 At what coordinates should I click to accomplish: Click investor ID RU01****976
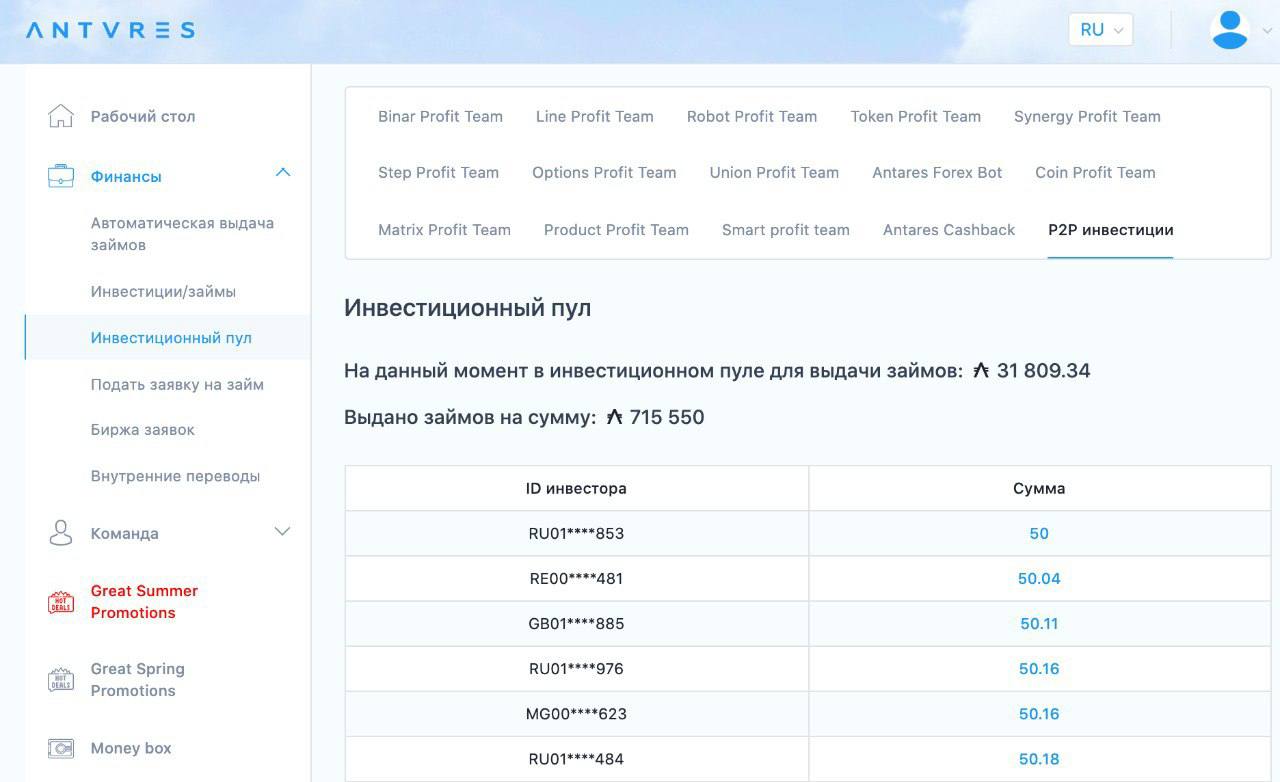point(576,669)
